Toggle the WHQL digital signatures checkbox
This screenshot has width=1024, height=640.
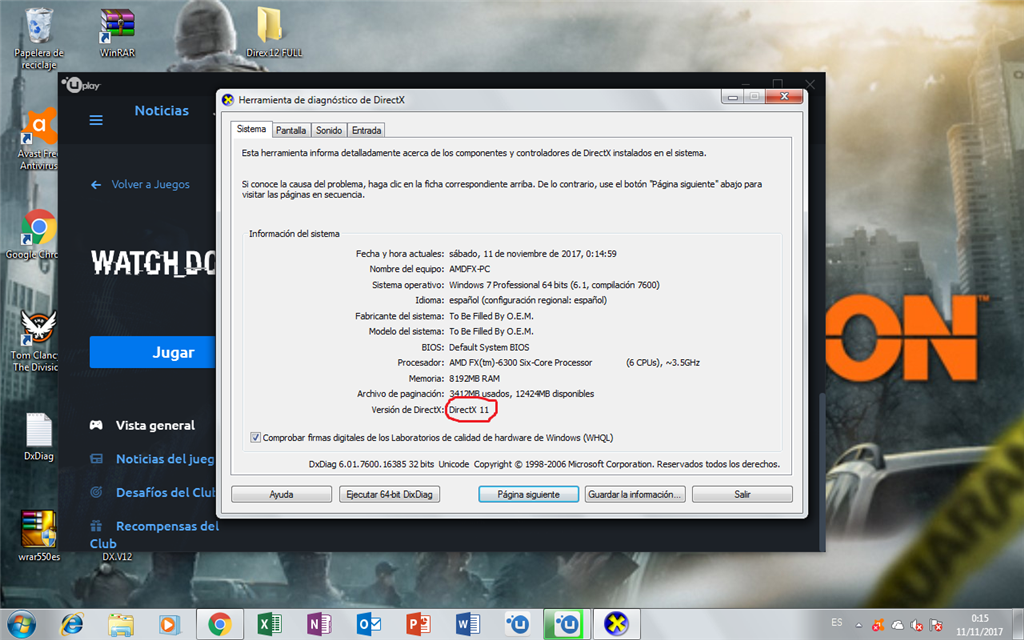[255, 438]
